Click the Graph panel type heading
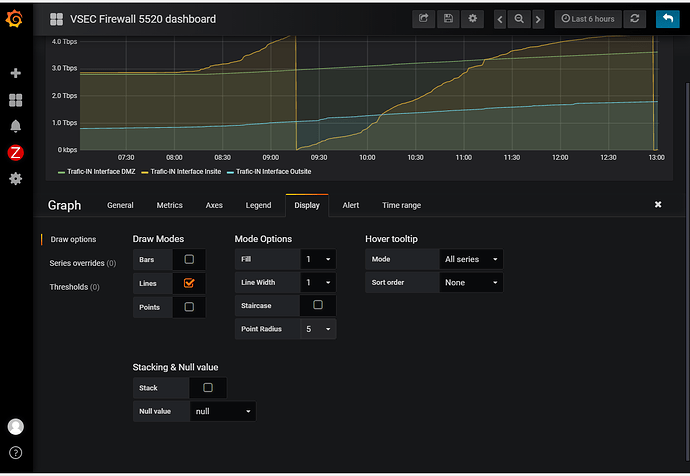 pyautogui.click(x=64, y=205)
